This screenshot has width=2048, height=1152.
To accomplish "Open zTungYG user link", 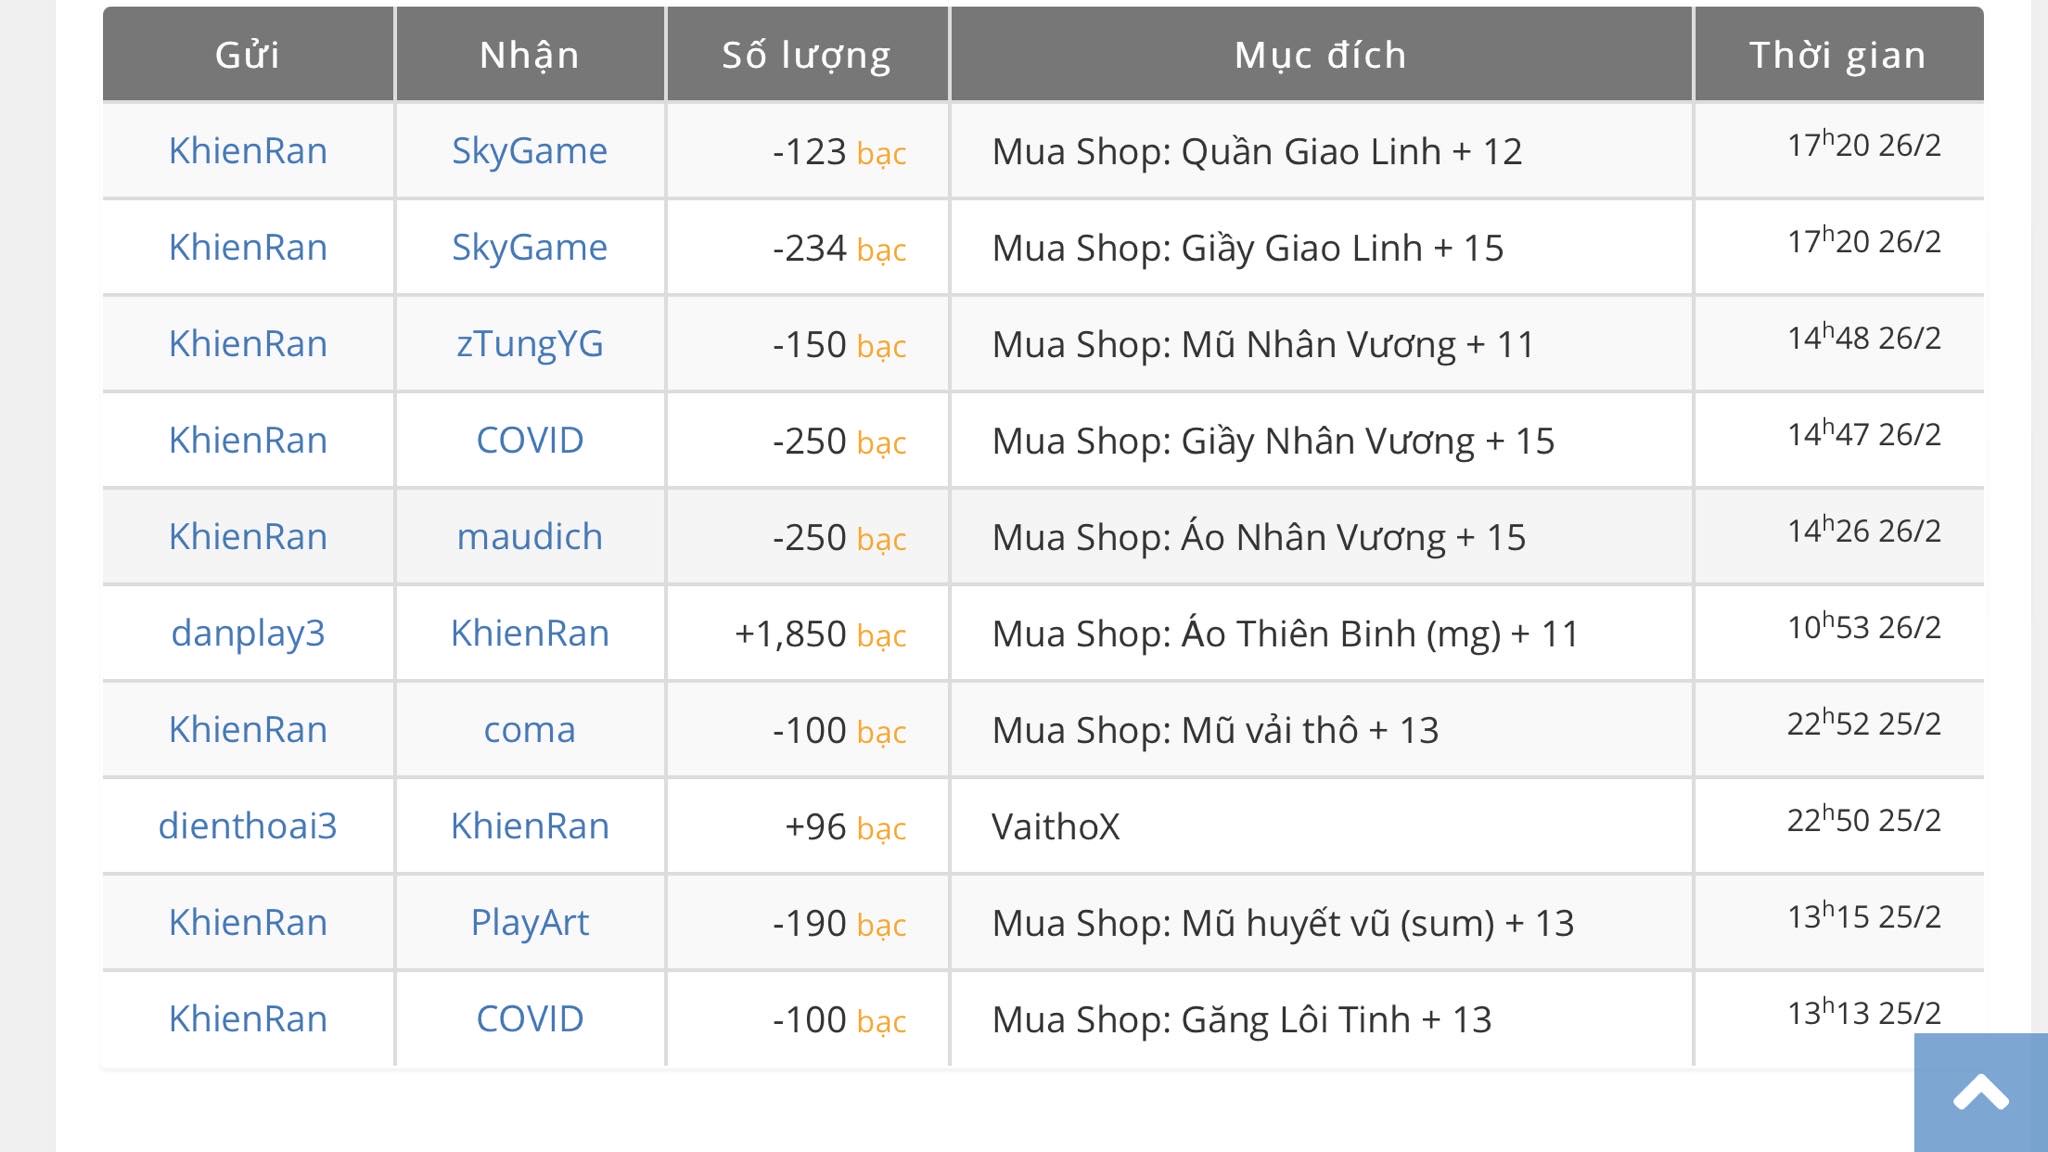I will coord(529,344).
